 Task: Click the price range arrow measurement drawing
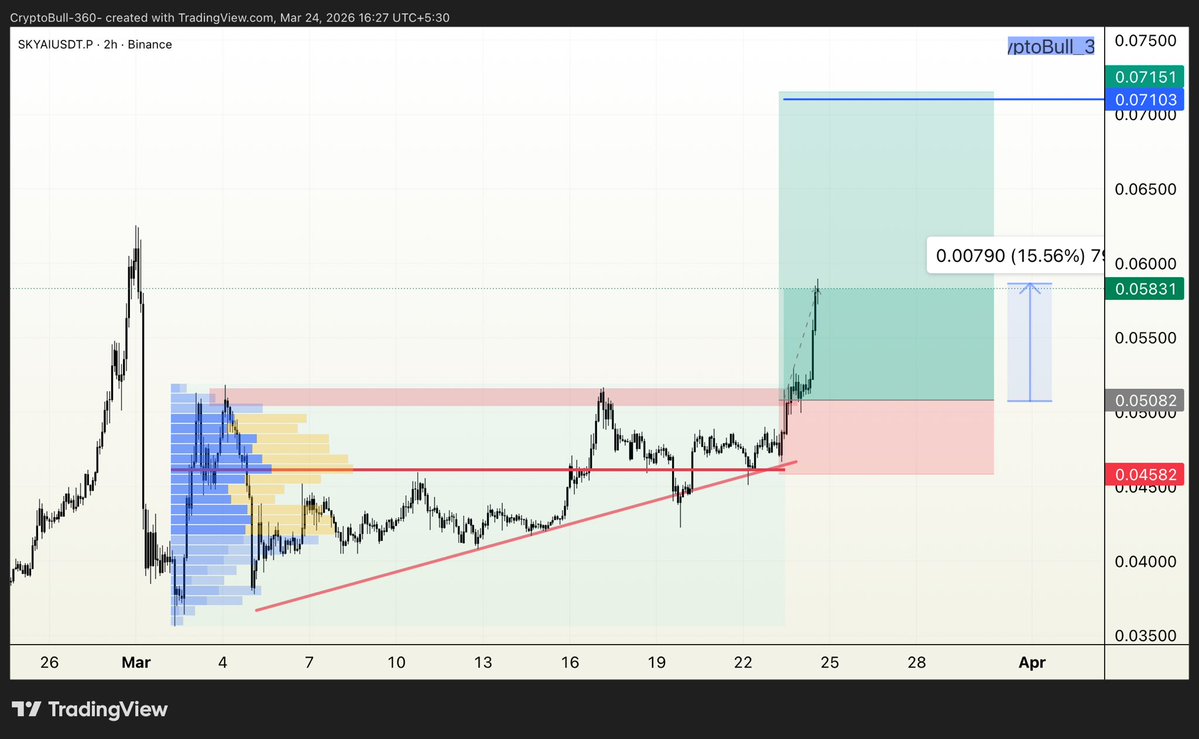click(1030, 340)
